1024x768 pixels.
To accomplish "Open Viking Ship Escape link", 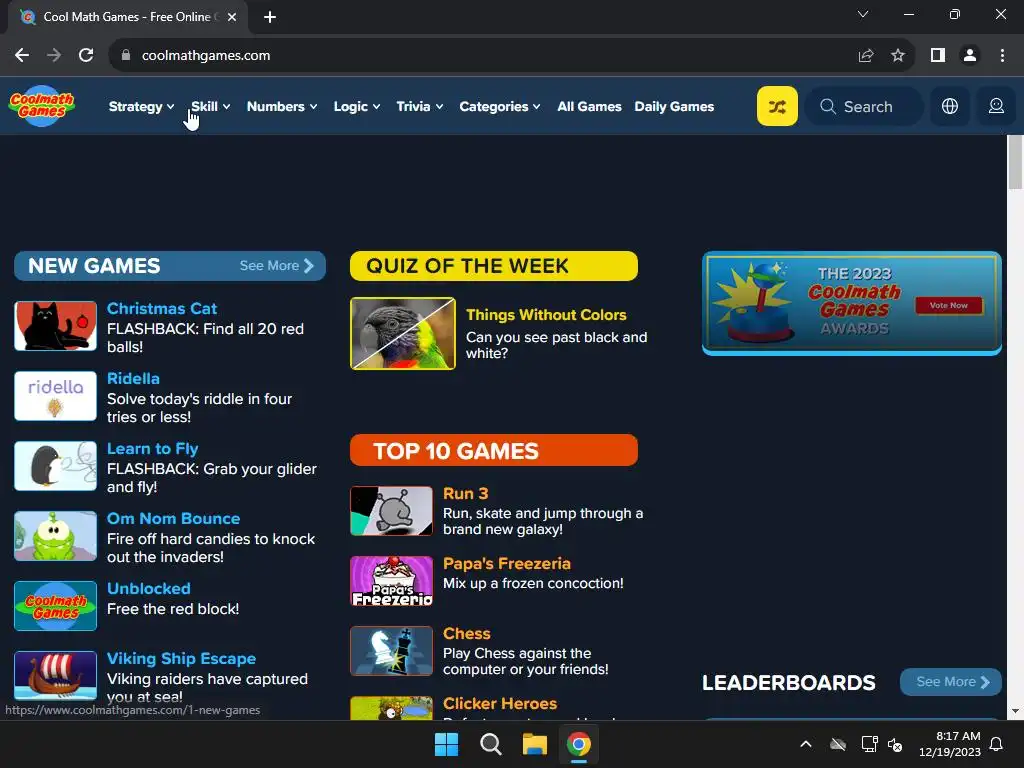I will 181,658.
